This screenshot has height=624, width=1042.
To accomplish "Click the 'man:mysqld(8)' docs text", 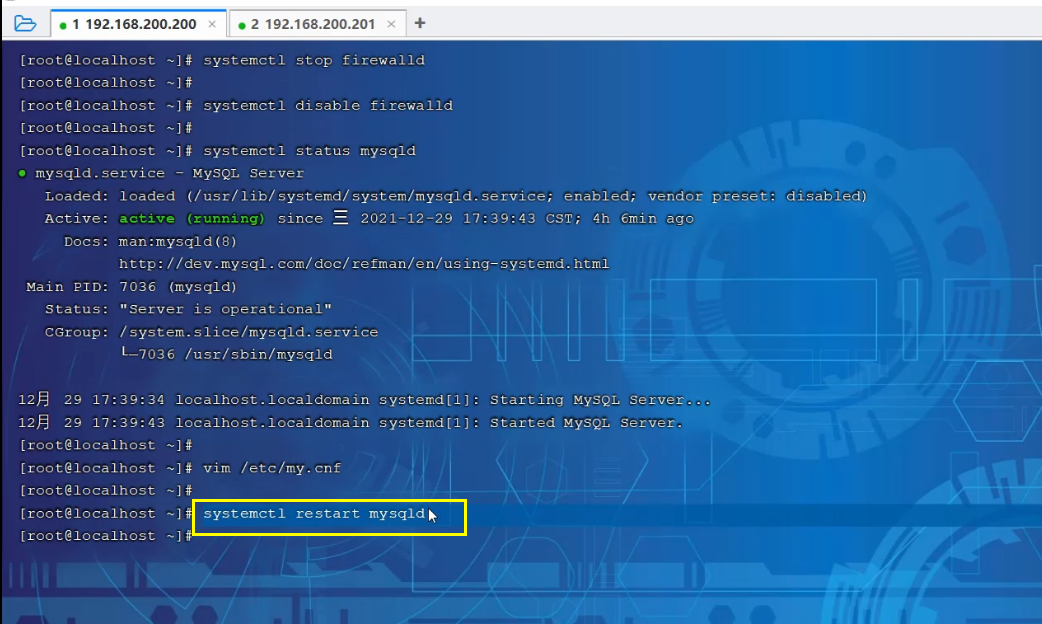I will click(177, 241).
